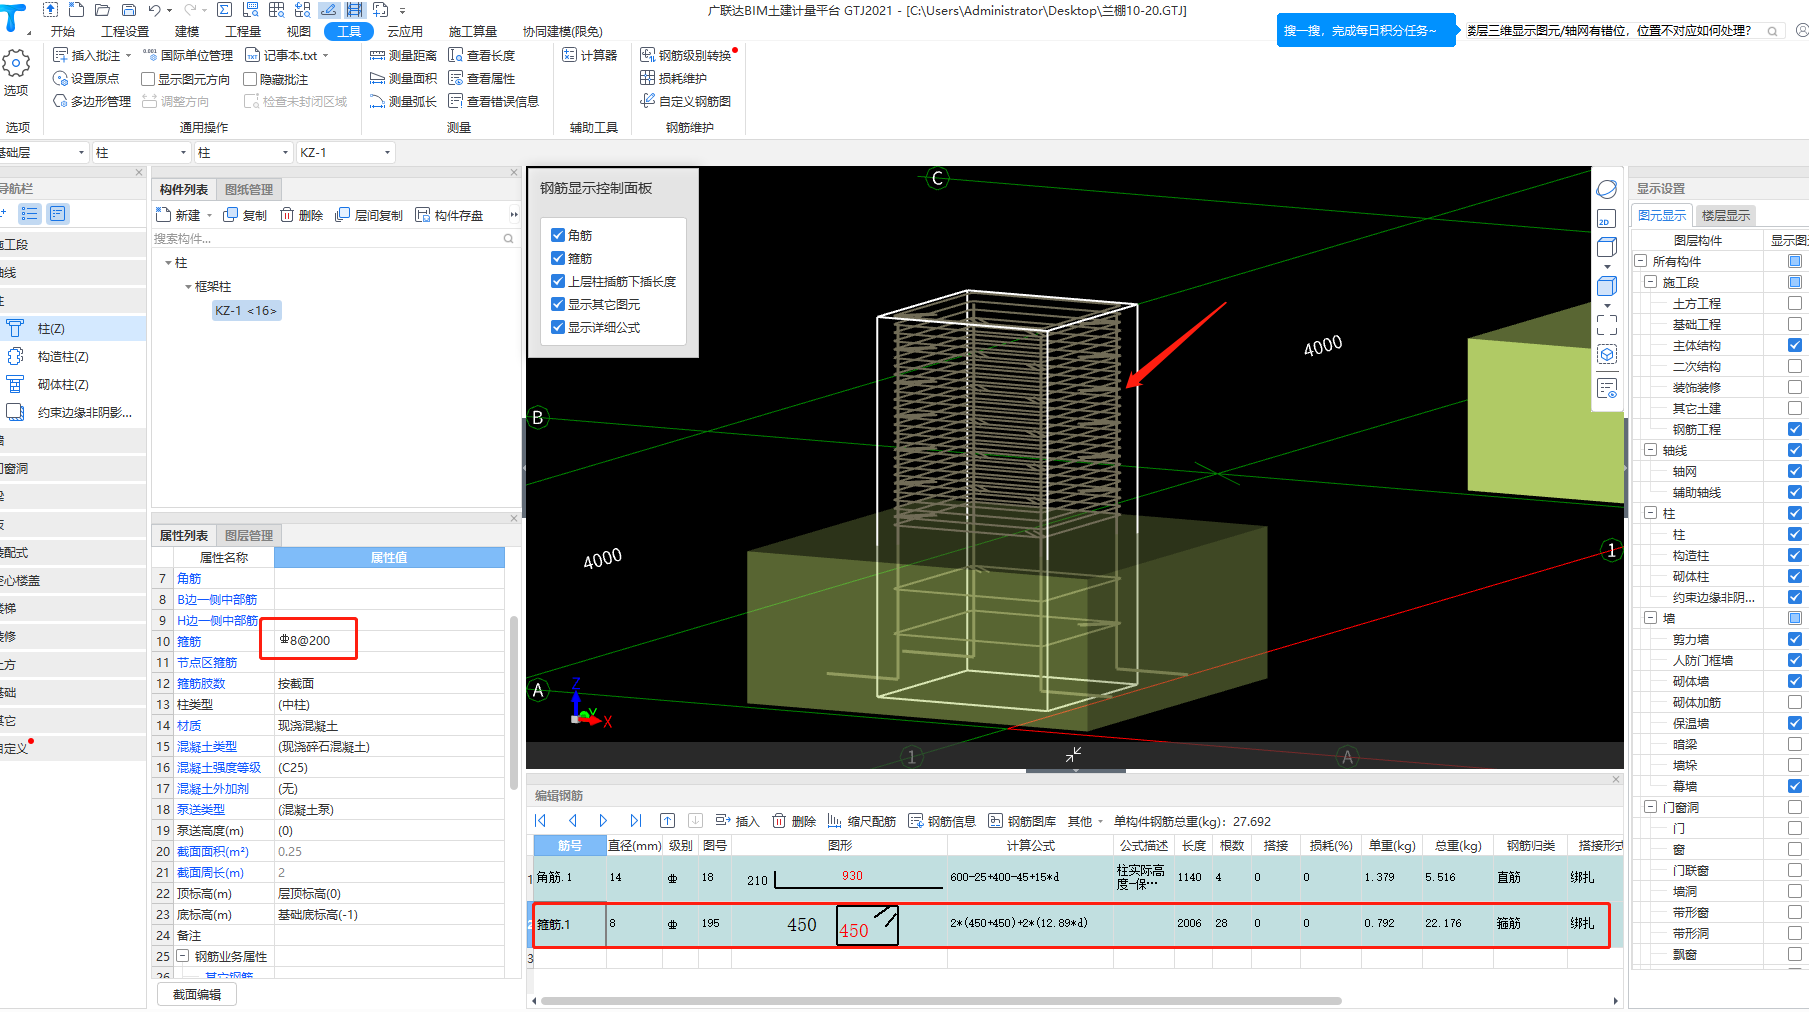The height and width of the screenshot is (1012, 1809).
Task: Click 复制 component button
Action: tap(245, 215)
